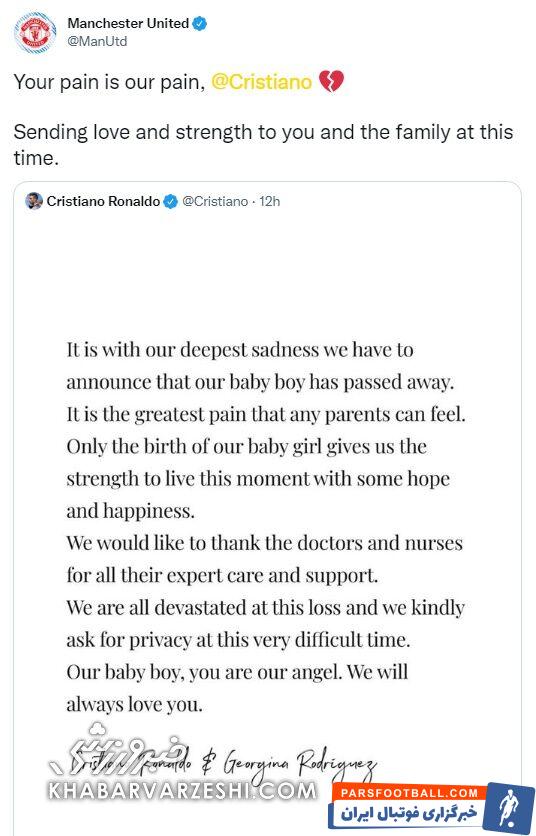The width and height of the screenshot is (536, 836).
Task: Click the orange PARSFOOTBALL.COM banner
Action: [409, 793]
